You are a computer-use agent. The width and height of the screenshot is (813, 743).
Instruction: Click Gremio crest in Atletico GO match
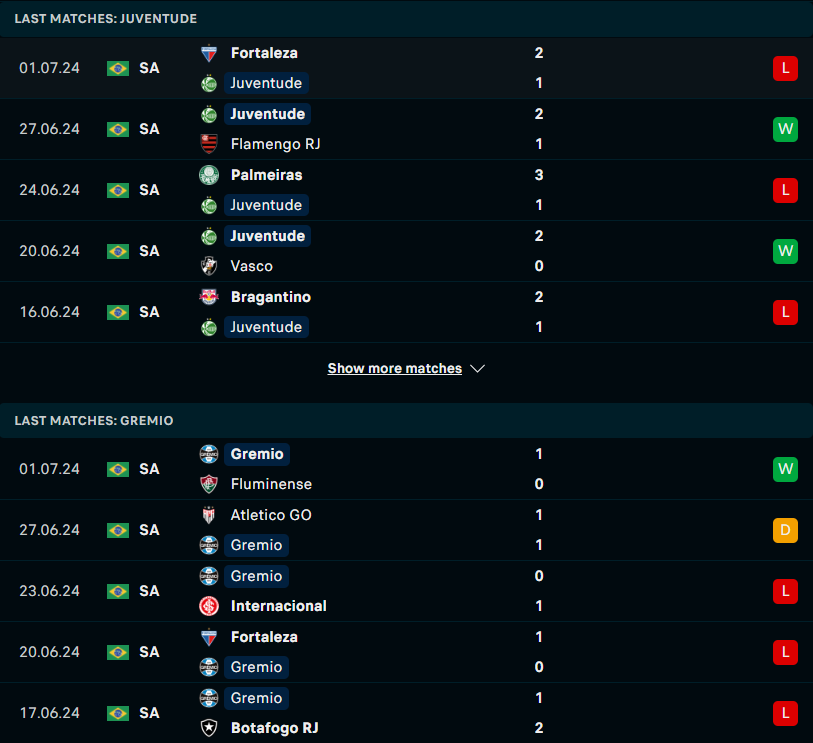click(209, 545)
